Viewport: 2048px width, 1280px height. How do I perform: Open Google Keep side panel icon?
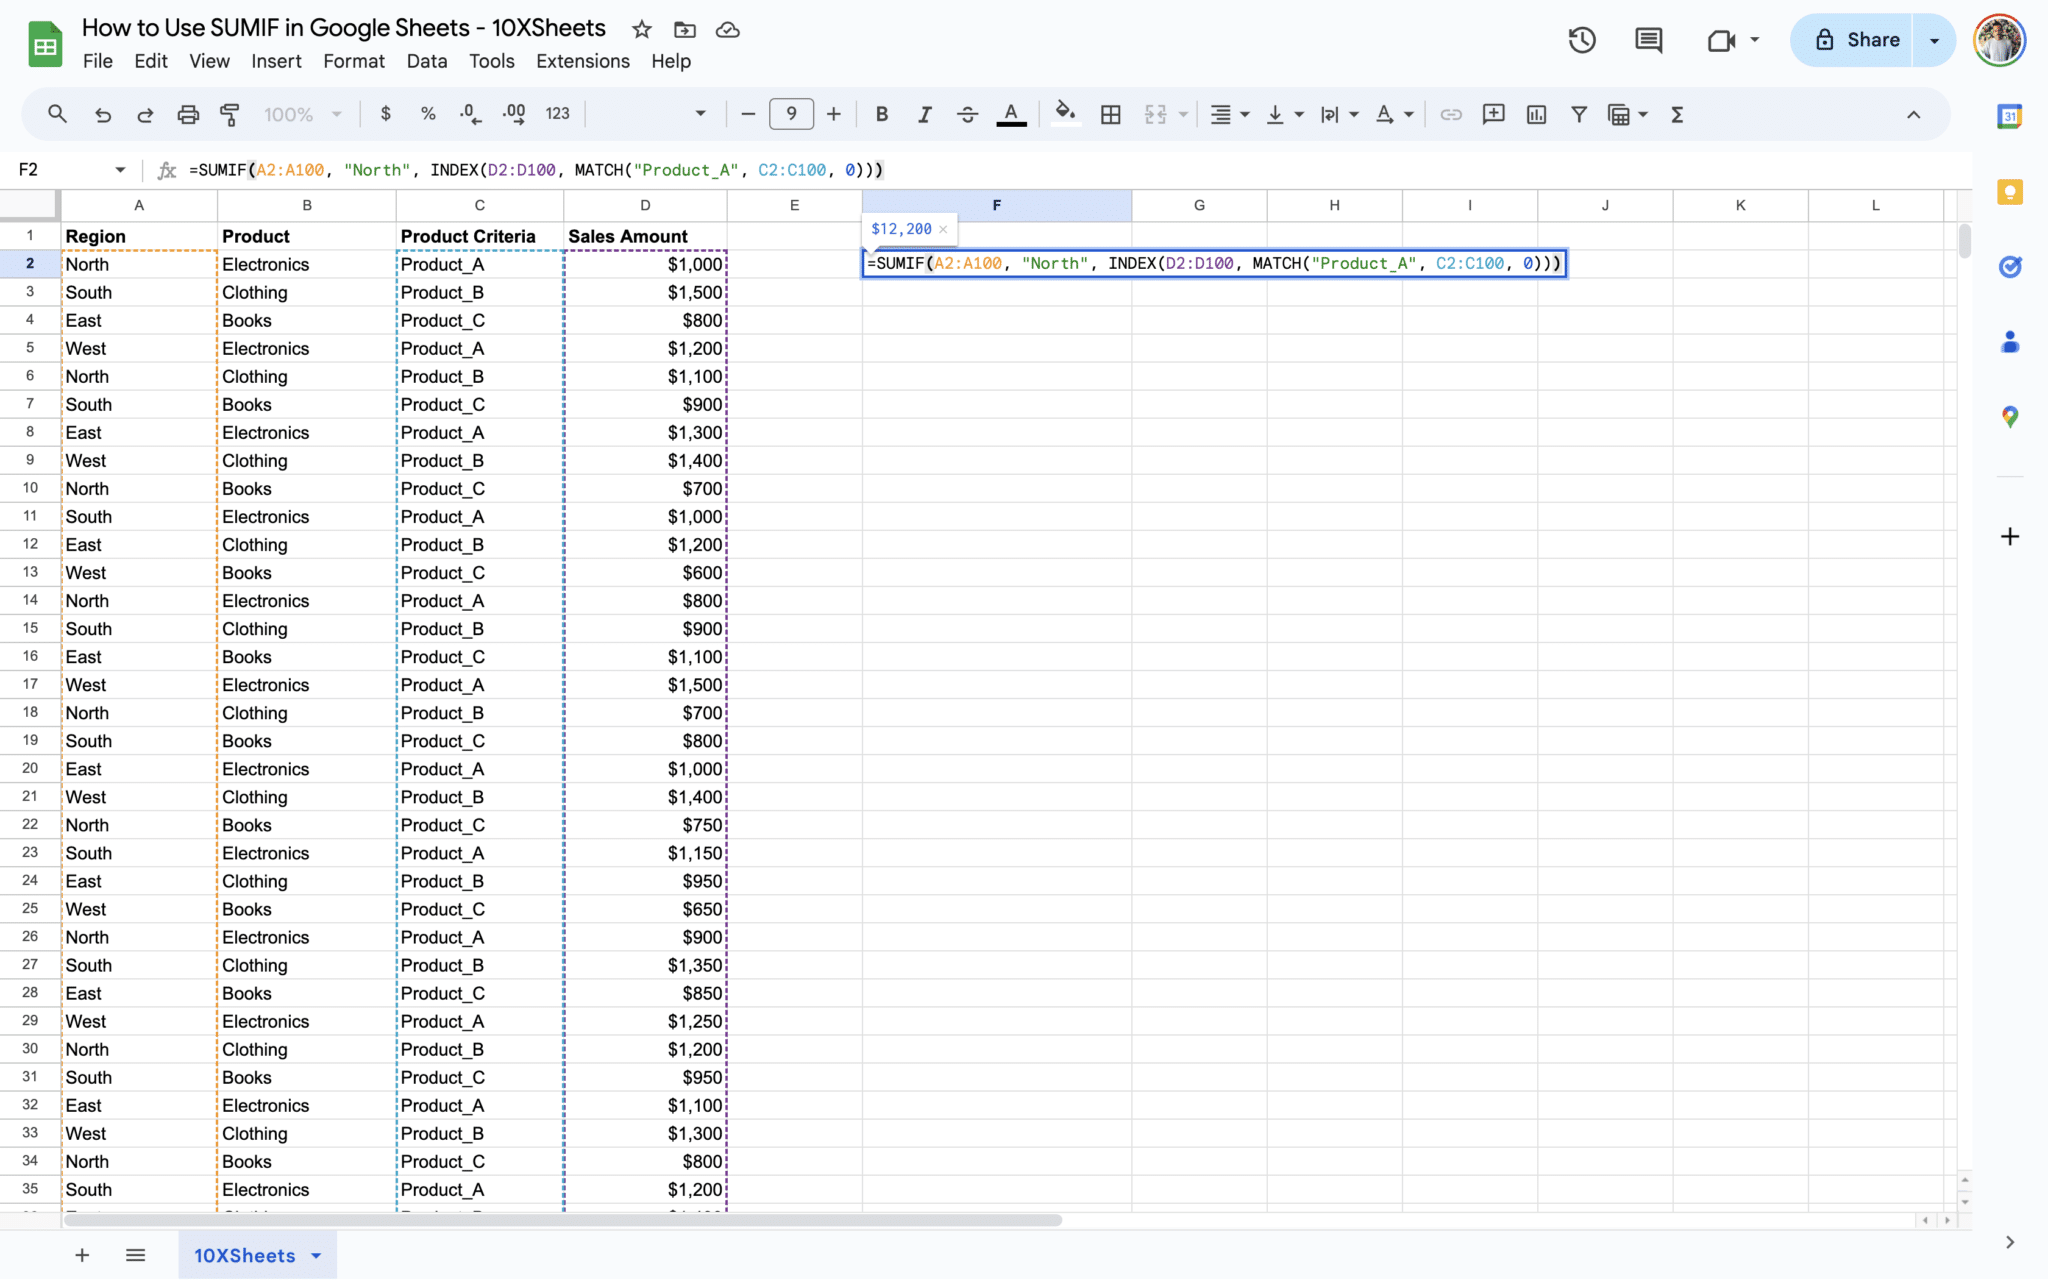2009,192
